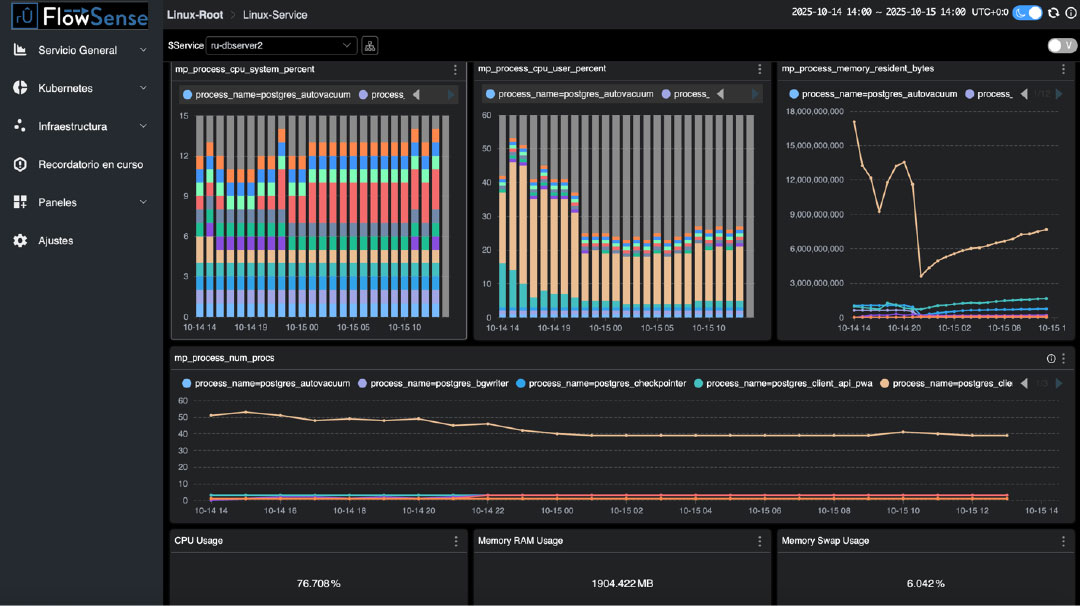Open the ru-dbserver2 service dropdown
This screenshot has height=606, width=1080.
281,45
